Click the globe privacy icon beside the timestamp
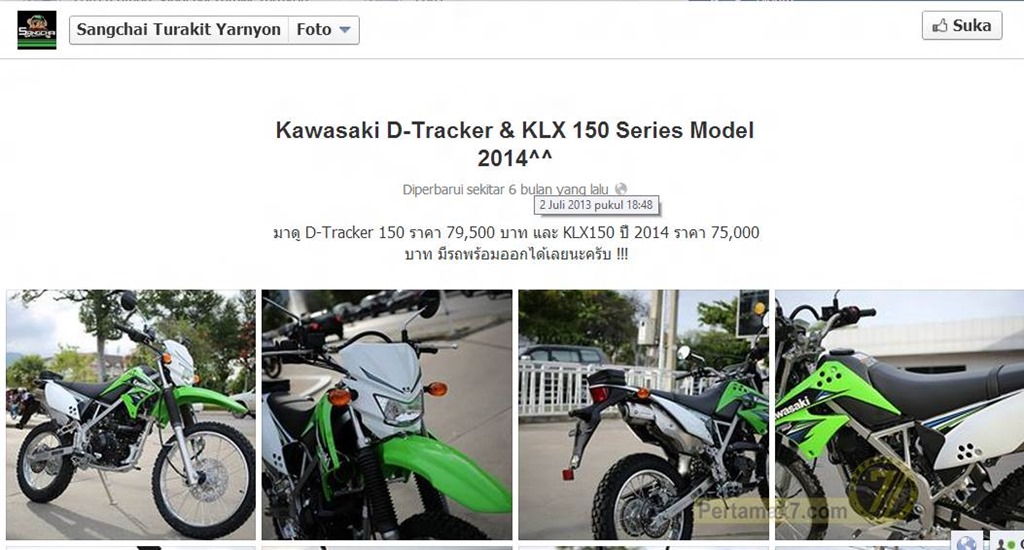Viewport: 1024px width, 550px height. tap(620, 189)
